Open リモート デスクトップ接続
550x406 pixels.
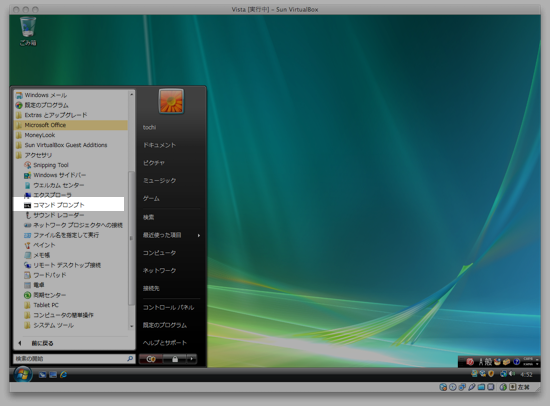pyautogui.click(x=71, y=265)
